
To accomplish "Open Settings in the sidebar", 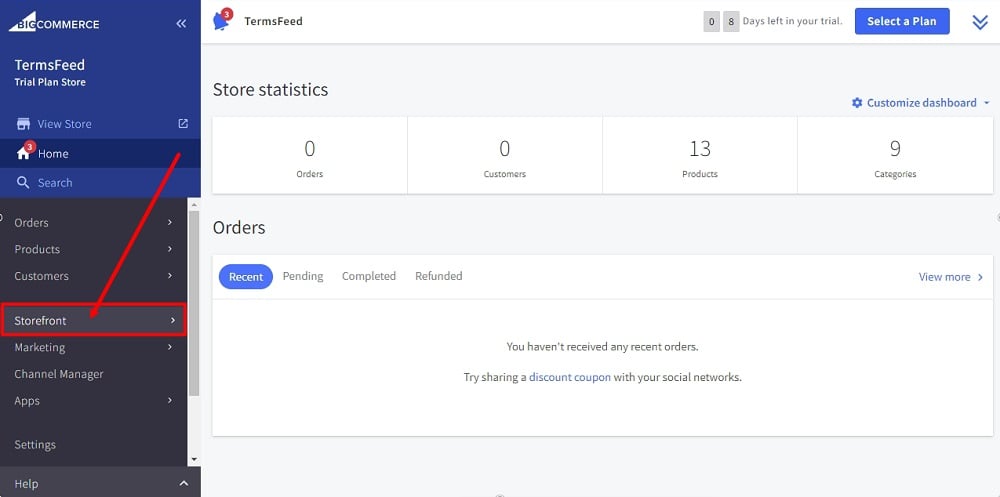I will (35, 445).
